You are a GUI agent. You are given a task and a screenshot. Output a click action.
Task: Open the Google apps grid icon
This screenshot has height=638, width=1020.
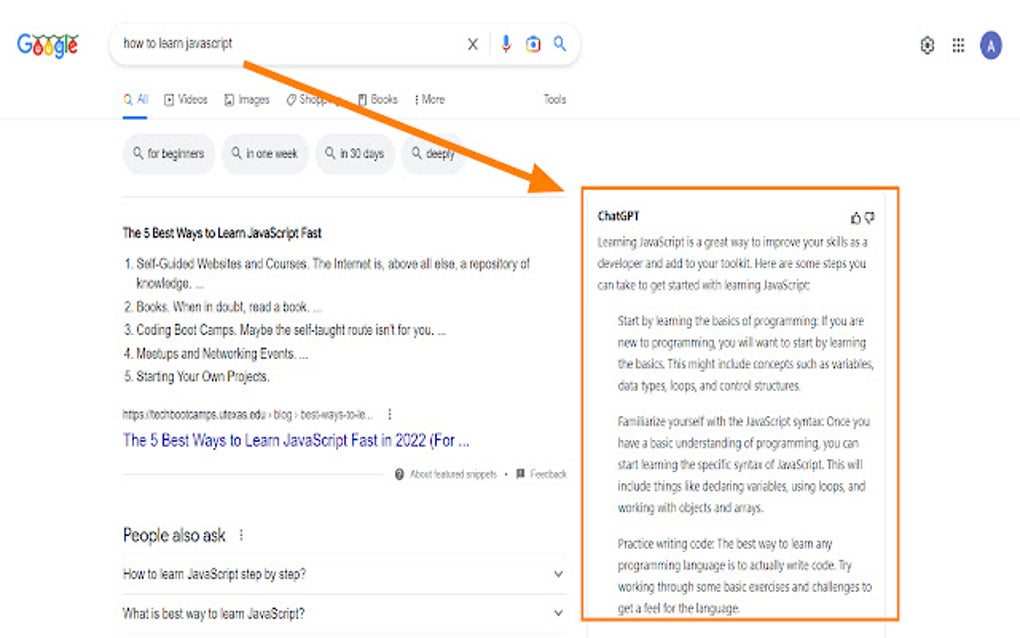[x=957, y=44]
